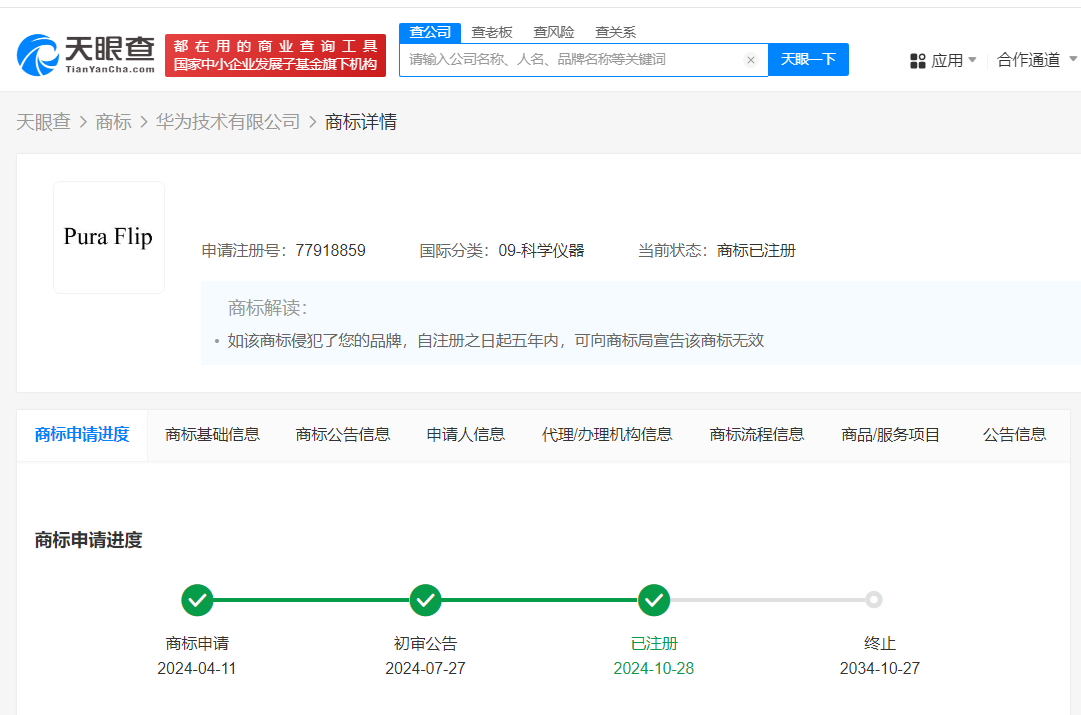Click the 商标 breadcrumb link
Viewport: 1081px width, 715px height.
[113, 122]
